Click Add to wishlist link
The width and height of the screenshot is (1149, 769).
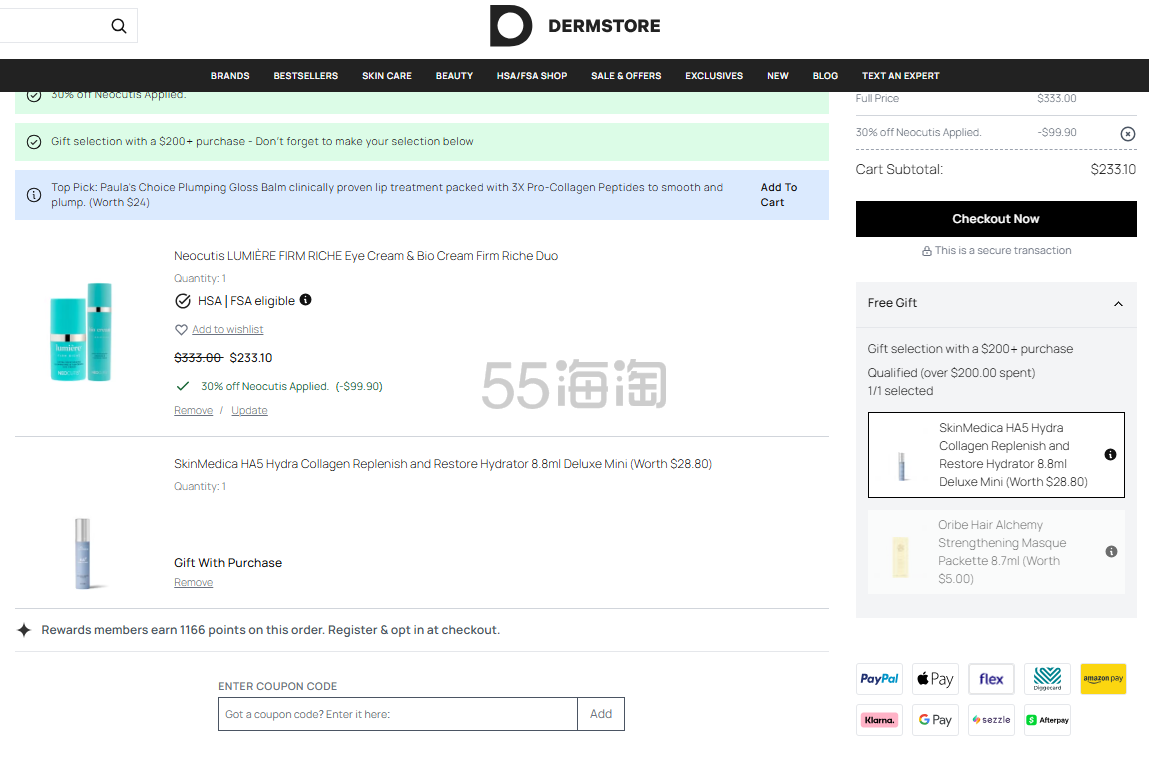227,330
